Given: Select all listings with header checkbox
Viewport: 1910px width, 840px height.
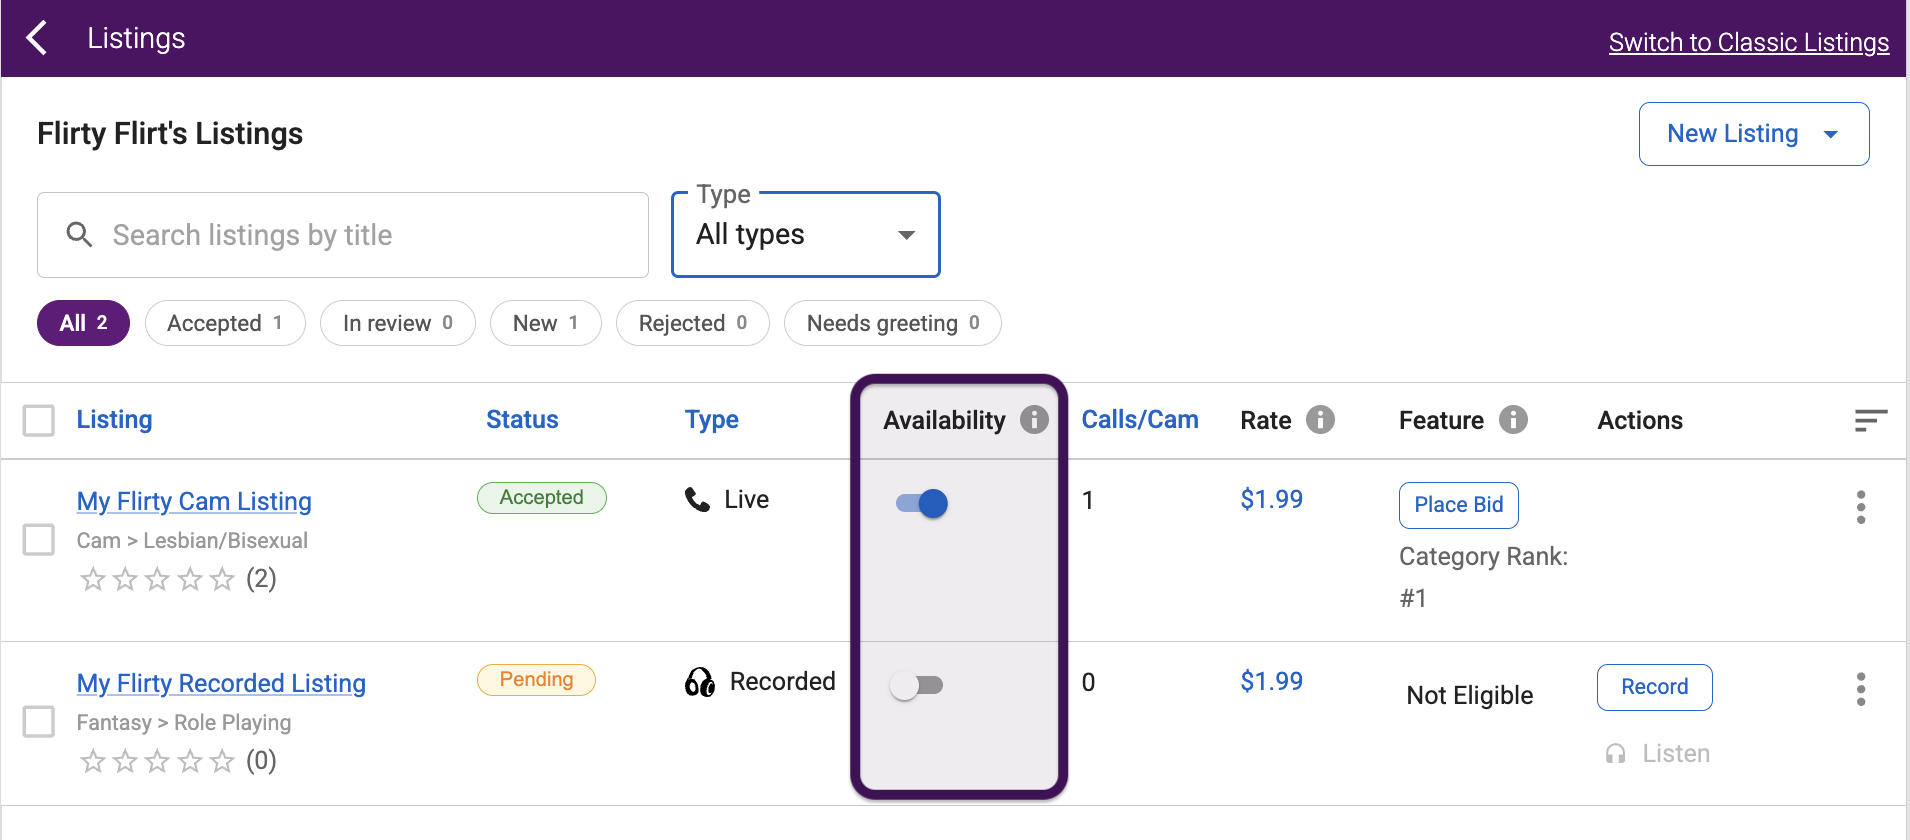Looking at the screenshot, I should (39, 420).
